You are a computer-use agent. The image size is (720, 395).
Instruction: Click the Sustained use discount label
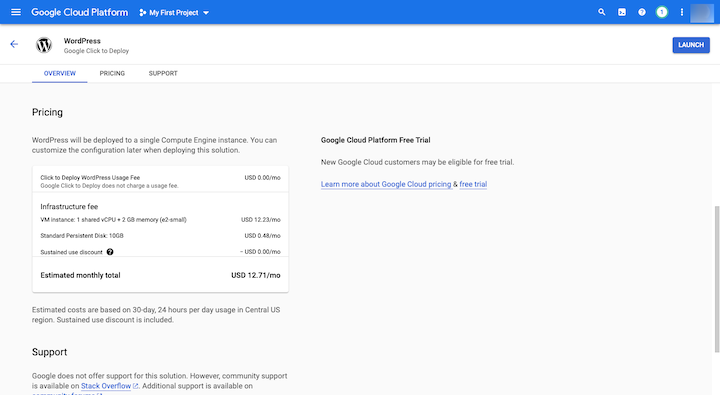coord(72,252)
